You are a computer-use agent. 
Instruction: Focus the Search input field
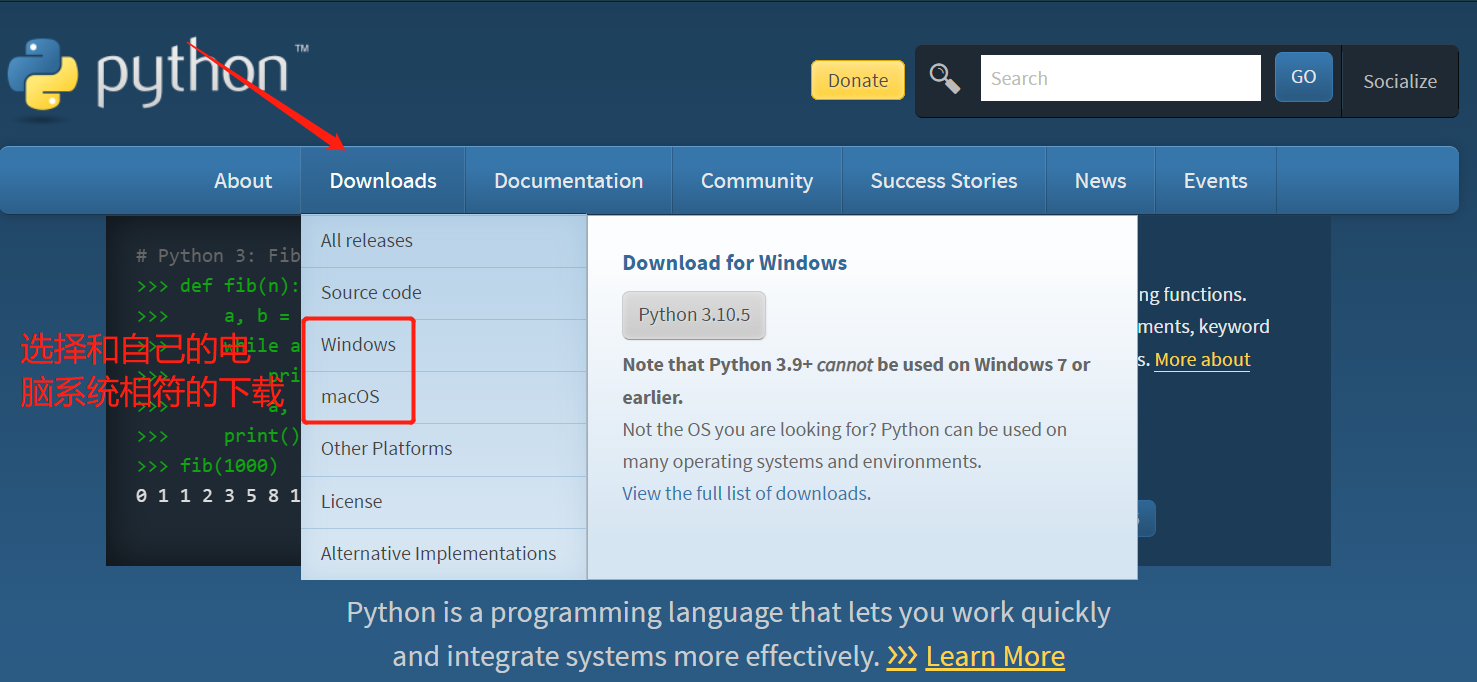click(1120, 78)
